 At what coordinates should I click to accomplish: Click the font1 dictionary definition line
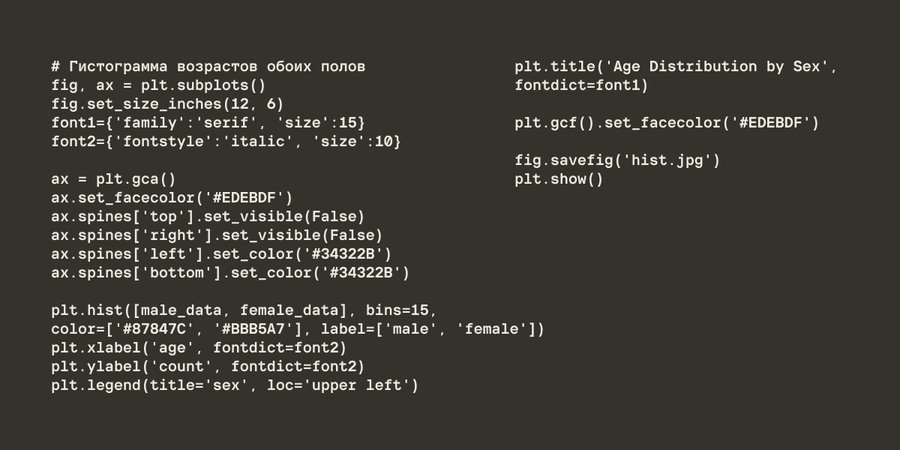coord(208,123)
